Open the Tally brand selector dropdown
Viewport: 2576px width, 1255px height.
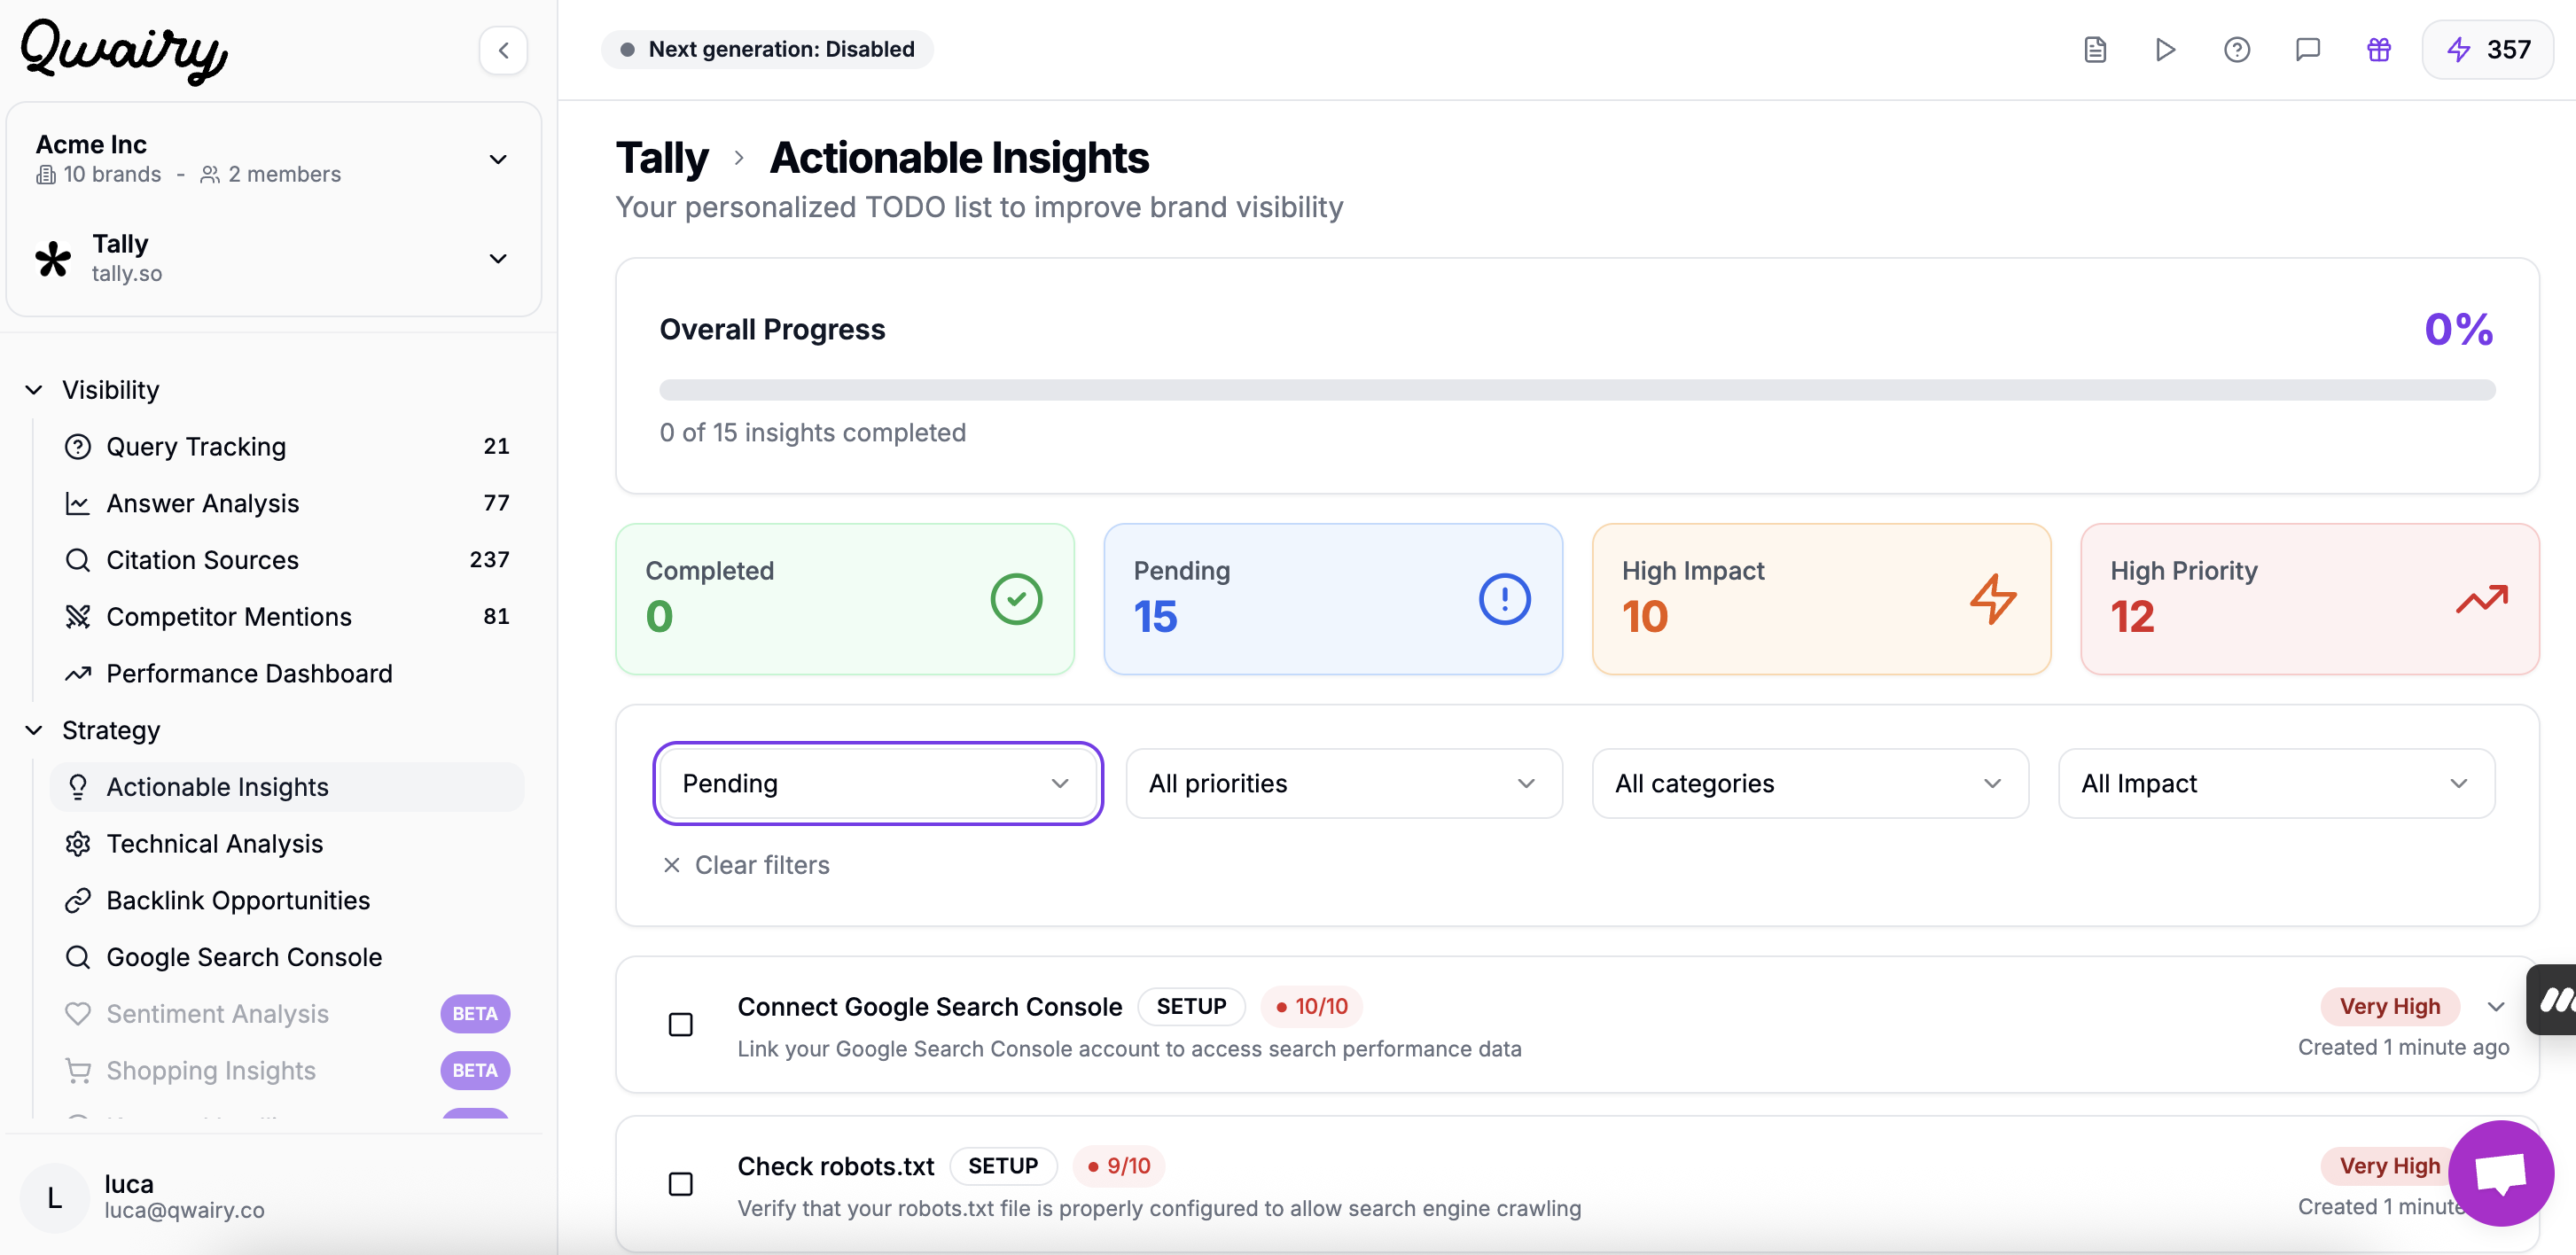point(273,258)
